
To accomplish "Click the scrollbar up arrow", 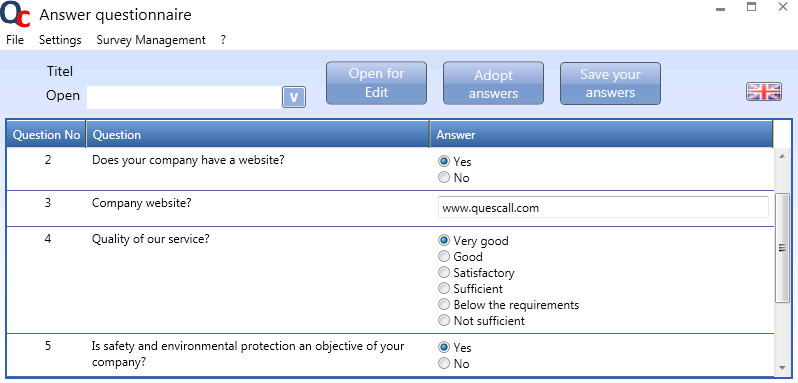I will [782, 156].
